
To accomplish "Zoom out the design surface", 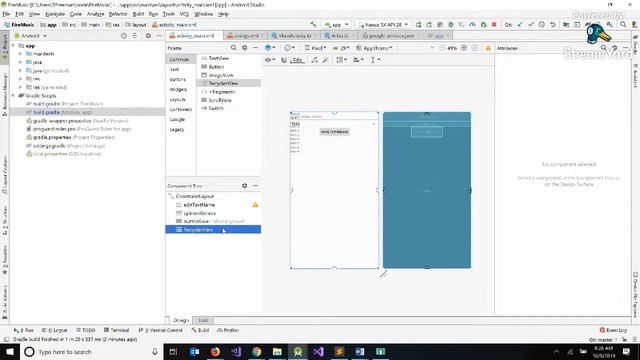I will tap(442, 48).
